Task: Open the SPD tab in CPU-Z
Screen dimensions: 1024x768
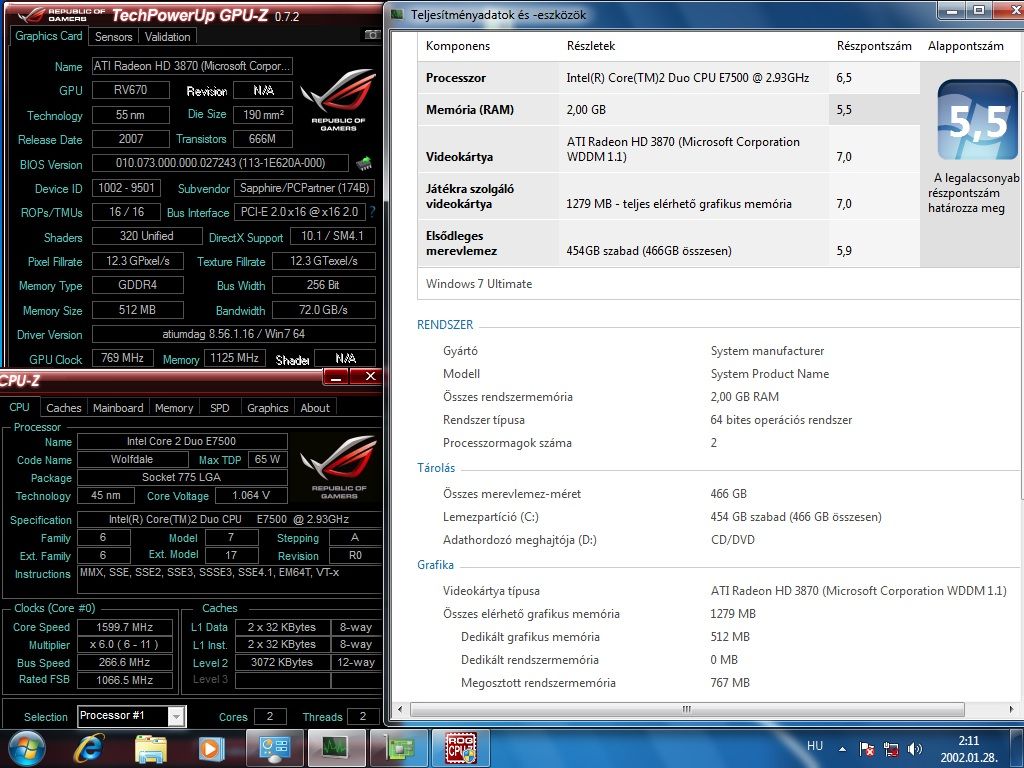Action: [x=219, y=408]
